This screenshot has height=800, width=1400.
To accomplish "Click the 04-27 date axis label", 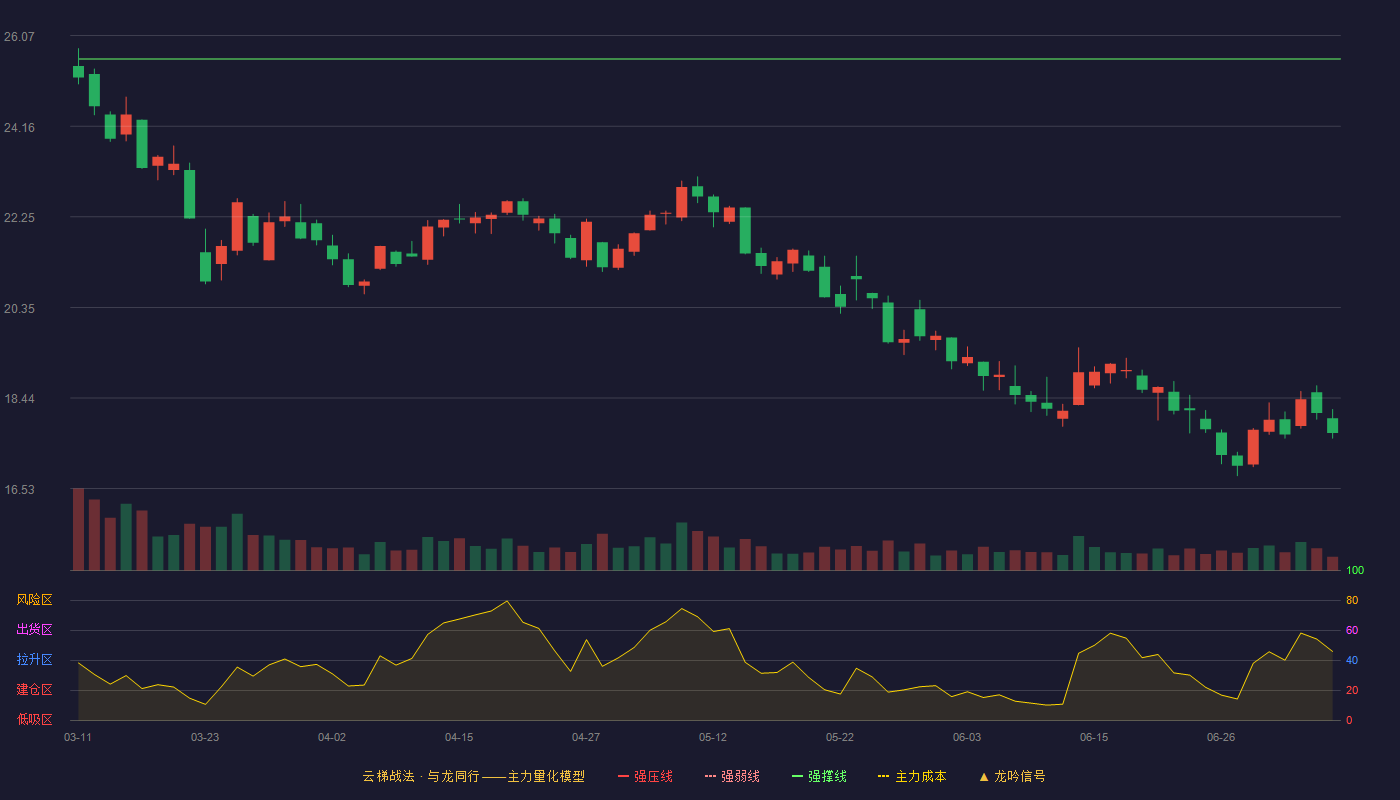I will tap(586, 737).
